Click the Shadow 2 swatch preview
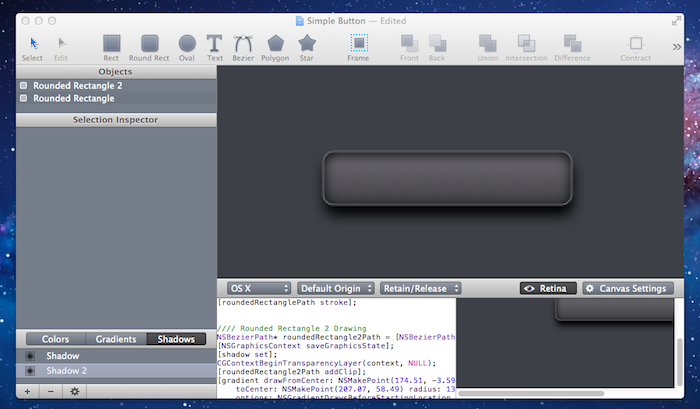 coord(30,371)
